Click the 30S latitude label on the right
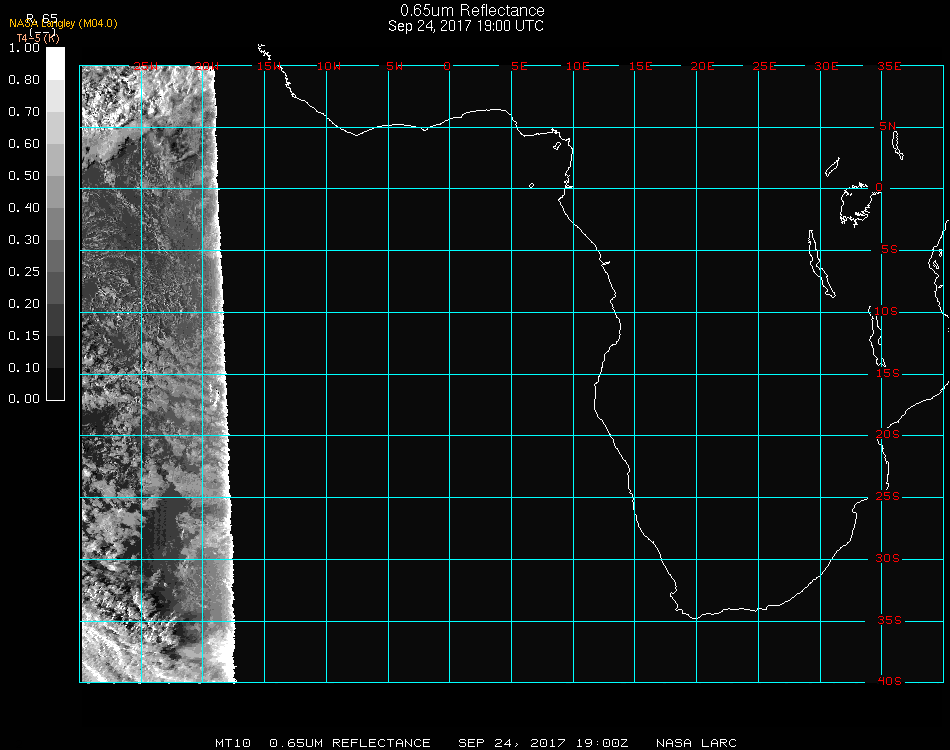 pyautogui.click(x=888, y=558)
